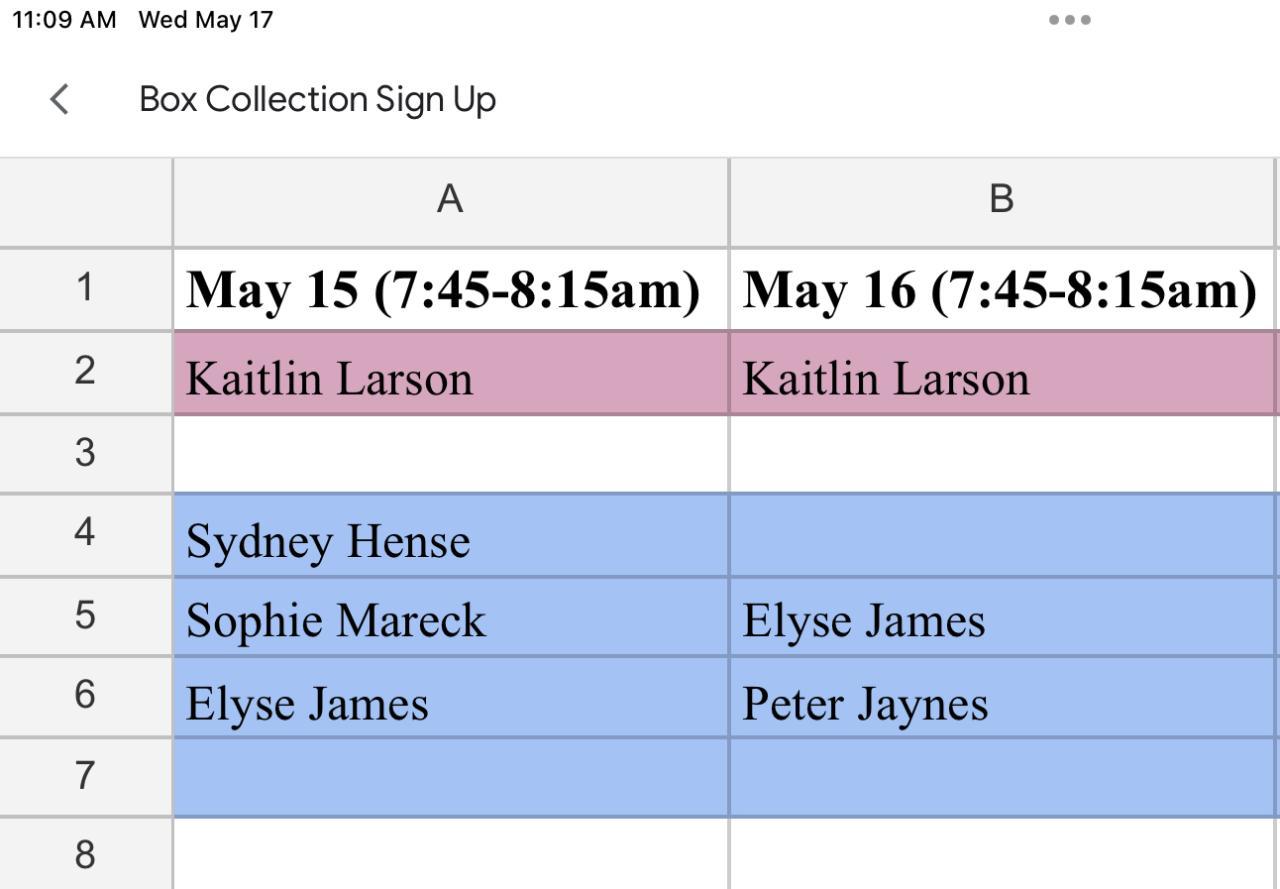
Task: Select Kaitlin Larson cell in column A
Action: [329, 378]
